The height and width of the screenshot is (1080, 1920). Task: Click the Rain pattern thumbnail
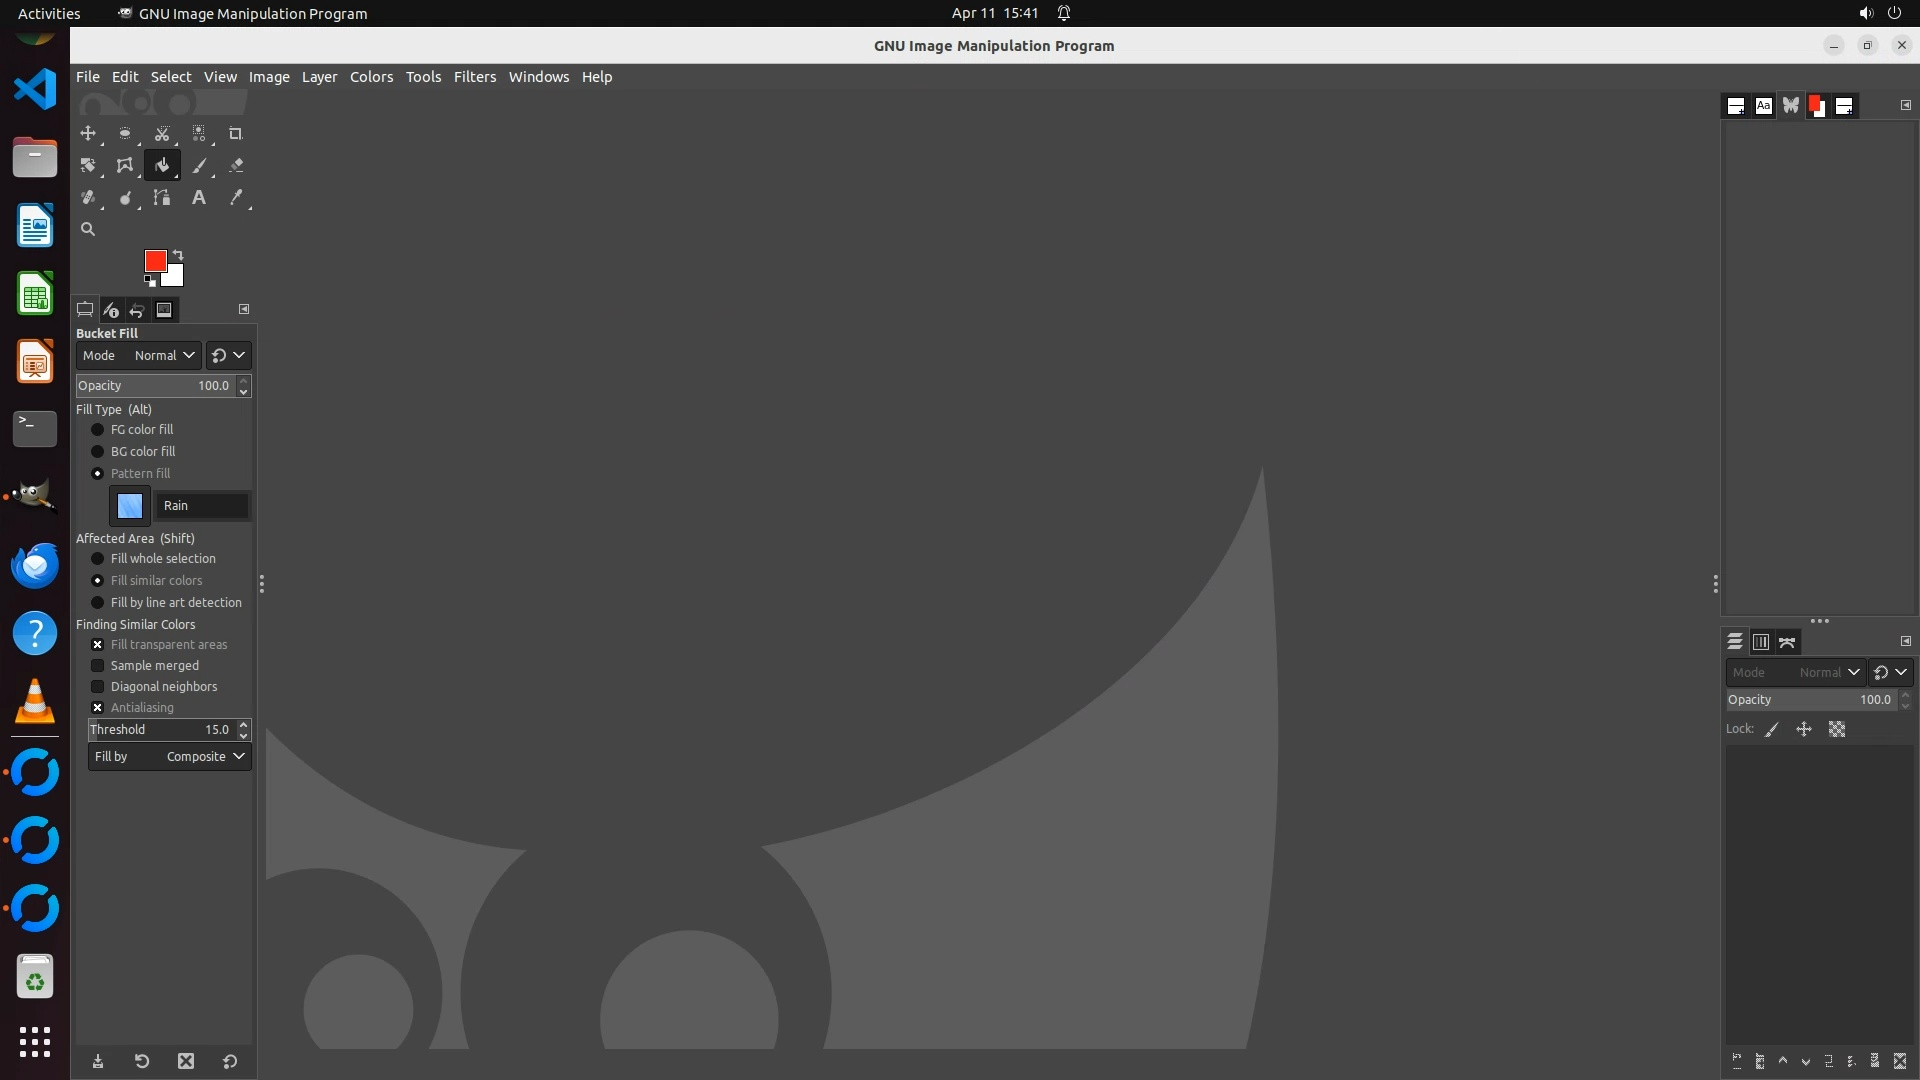tap(130, 506)
